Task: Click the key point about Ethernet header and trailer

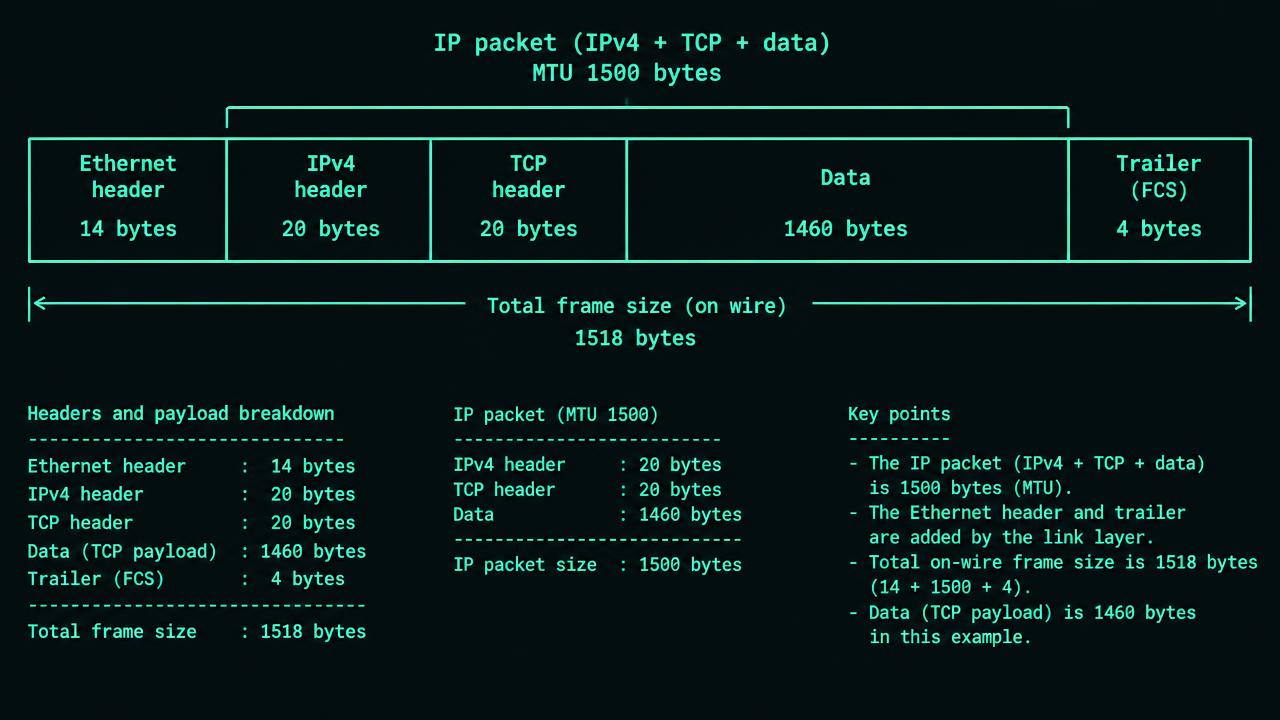Action: [1017, 525]
